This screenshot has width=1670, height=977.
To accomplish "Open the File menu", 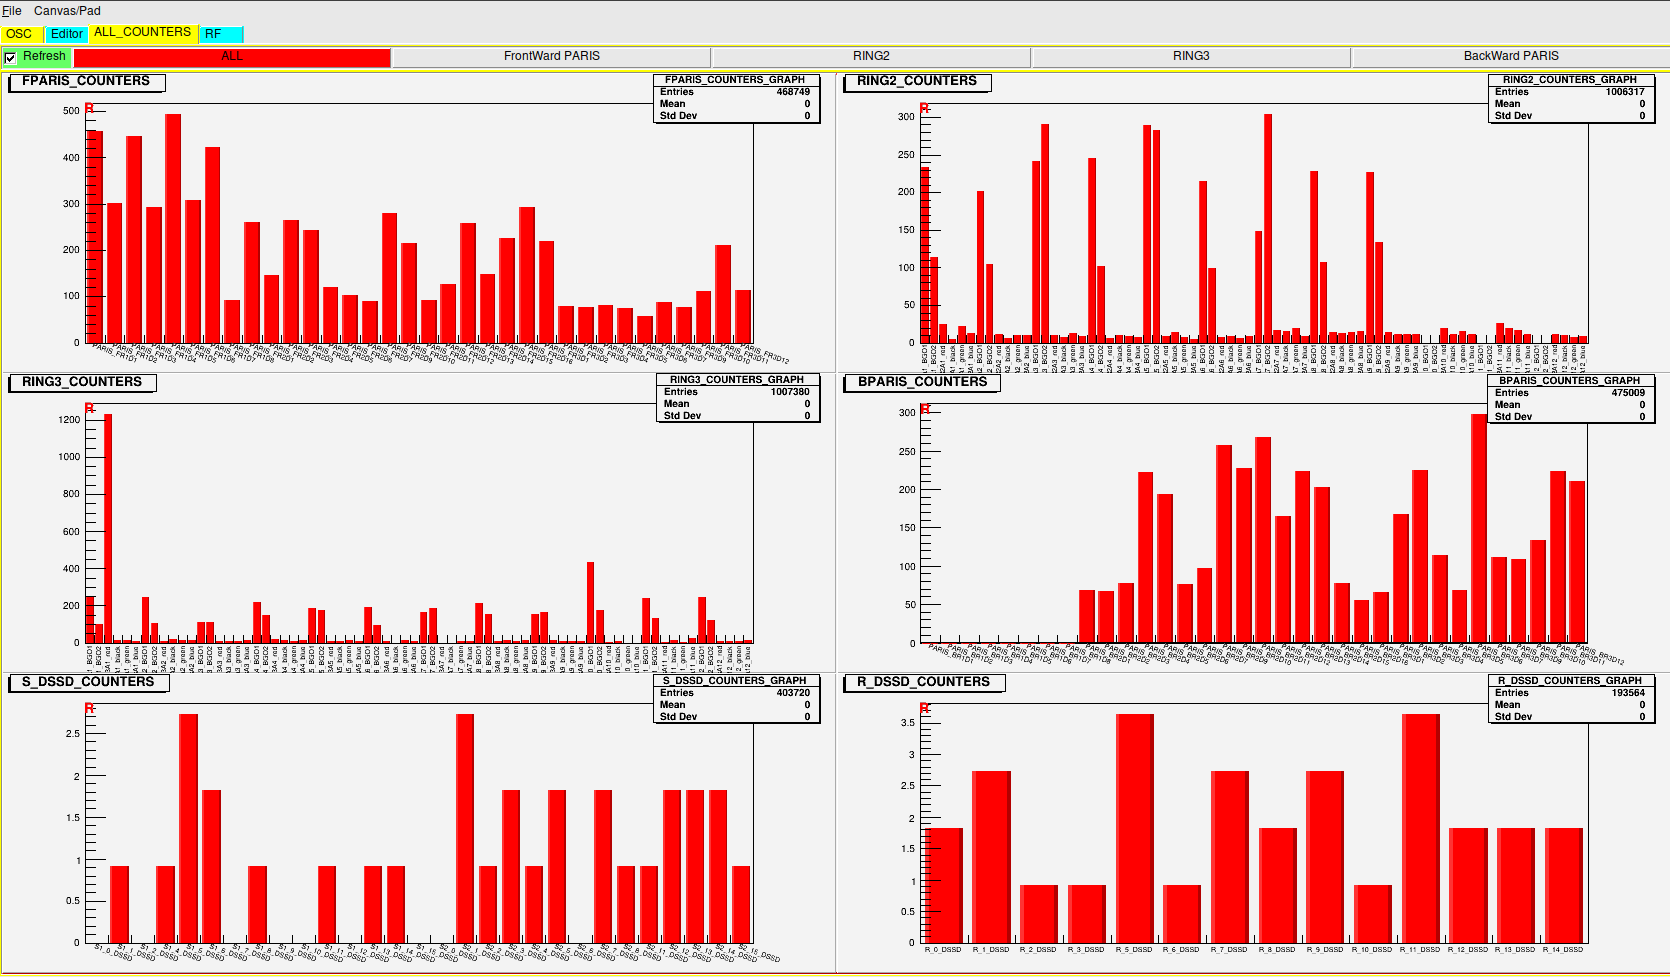I will coord(11,11).
